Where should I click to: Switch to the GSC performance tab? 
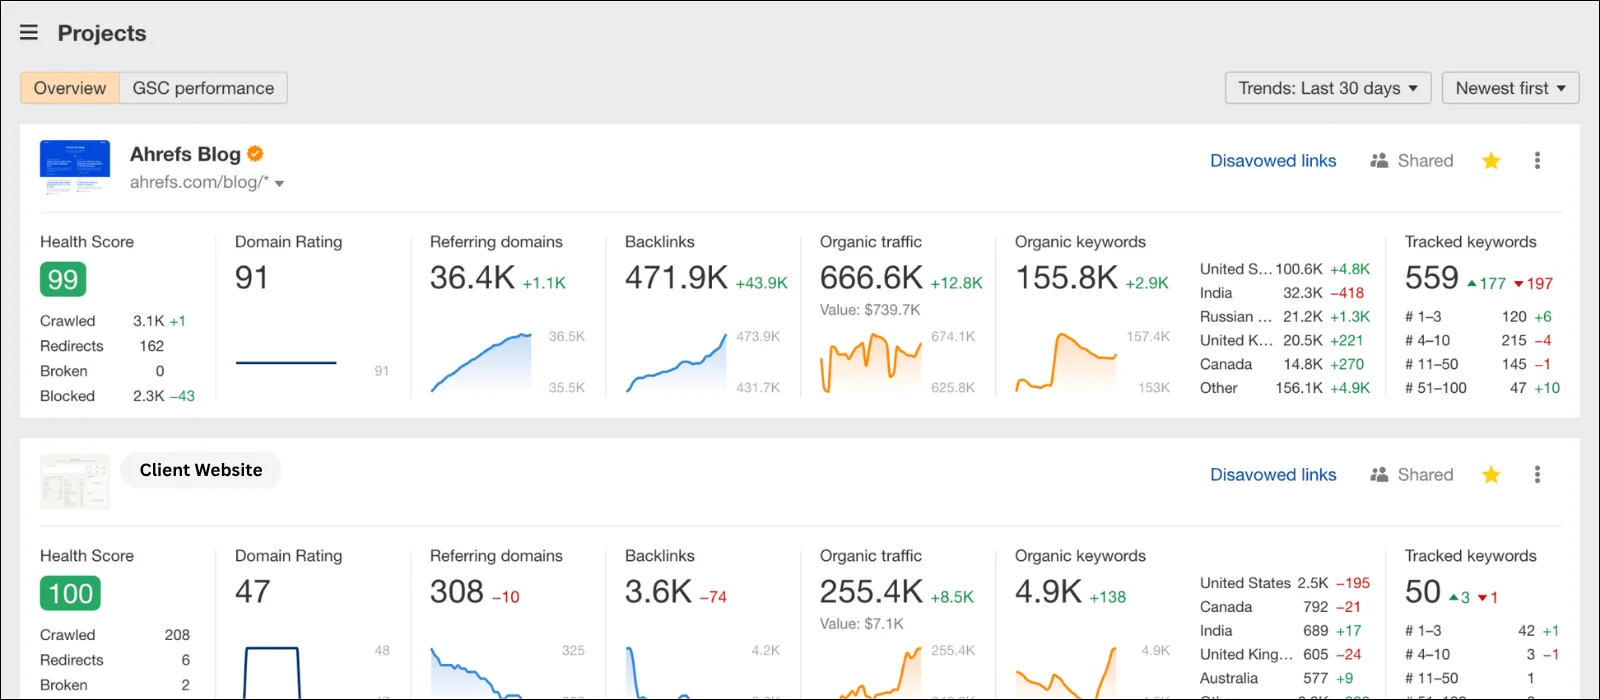(203, 88)
